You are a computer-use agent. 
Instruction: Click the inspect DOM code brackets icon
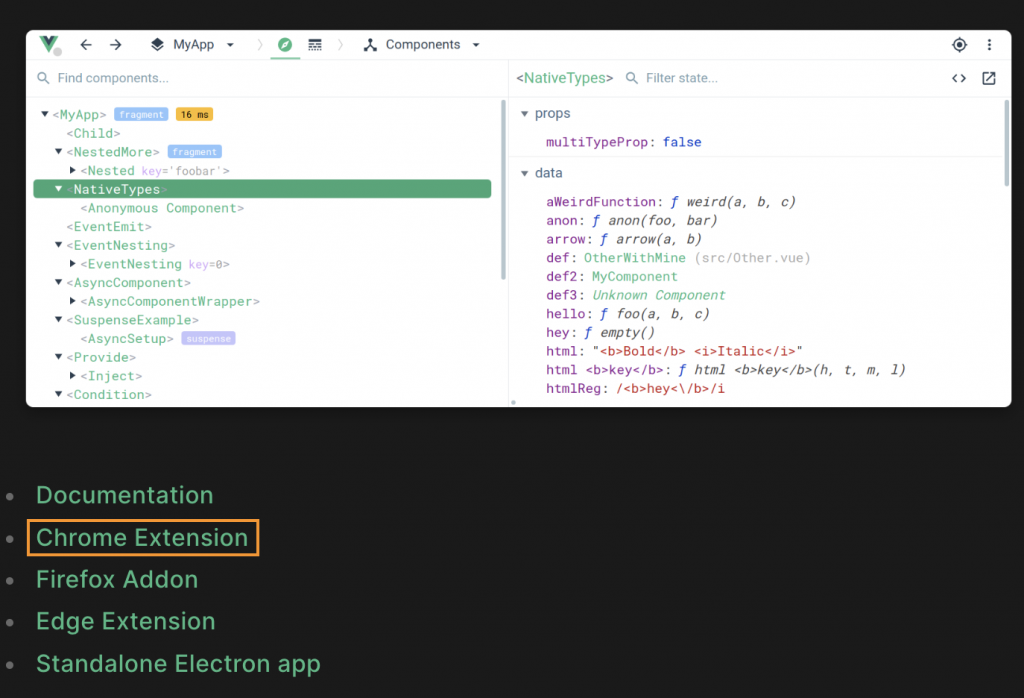click(x=958, y=78)
